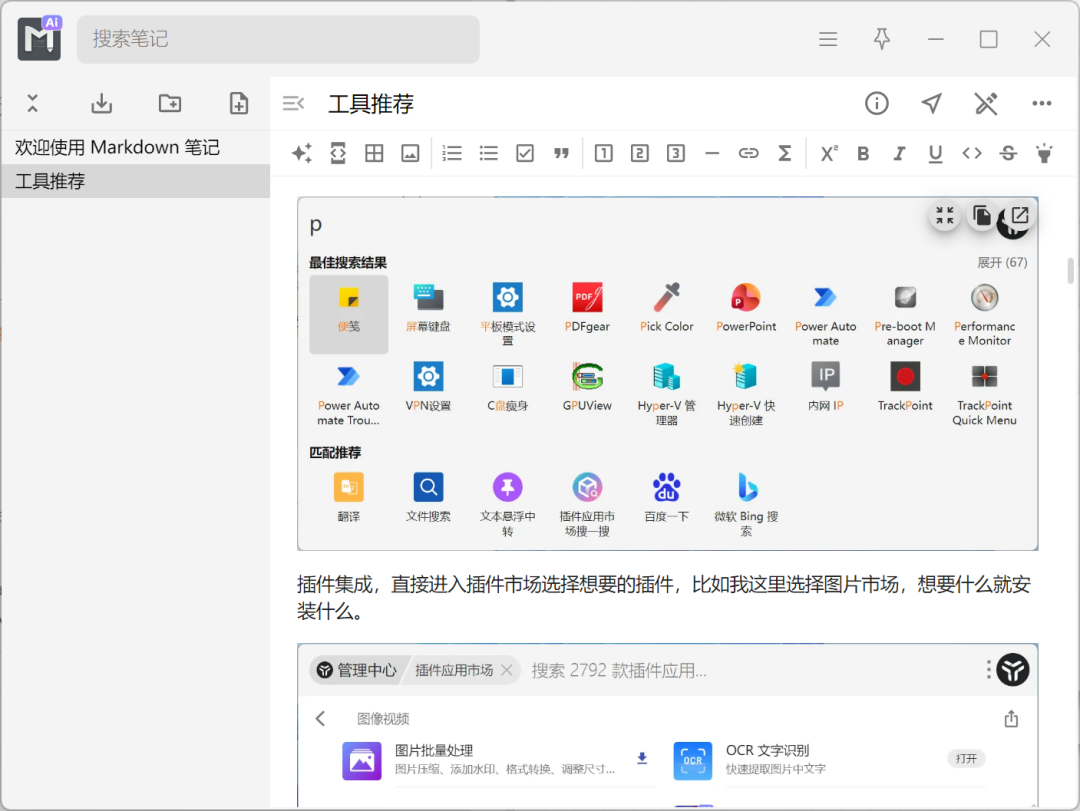This screenshot has height=811, width=1080.
Task: Click the 工具推荐 note title
Action: point(371,104)
